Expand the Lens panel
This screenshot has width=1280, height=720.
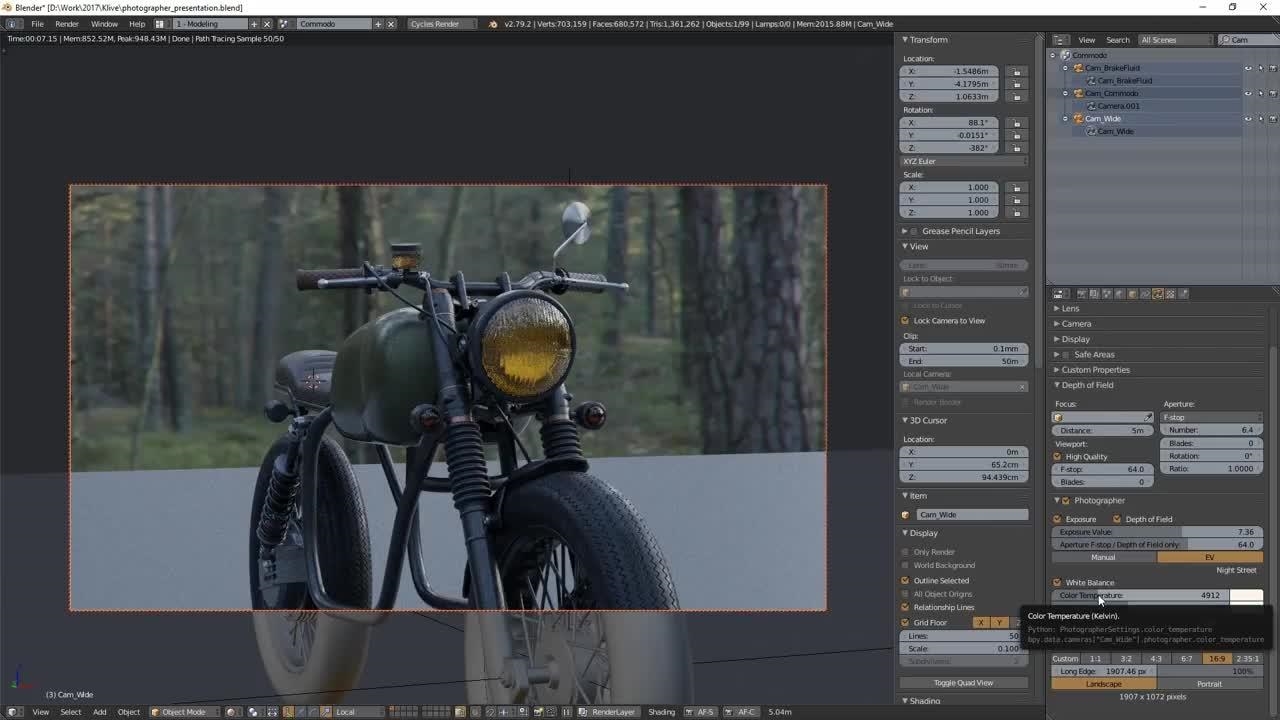pyautogui.click(x=1070, y=309)
